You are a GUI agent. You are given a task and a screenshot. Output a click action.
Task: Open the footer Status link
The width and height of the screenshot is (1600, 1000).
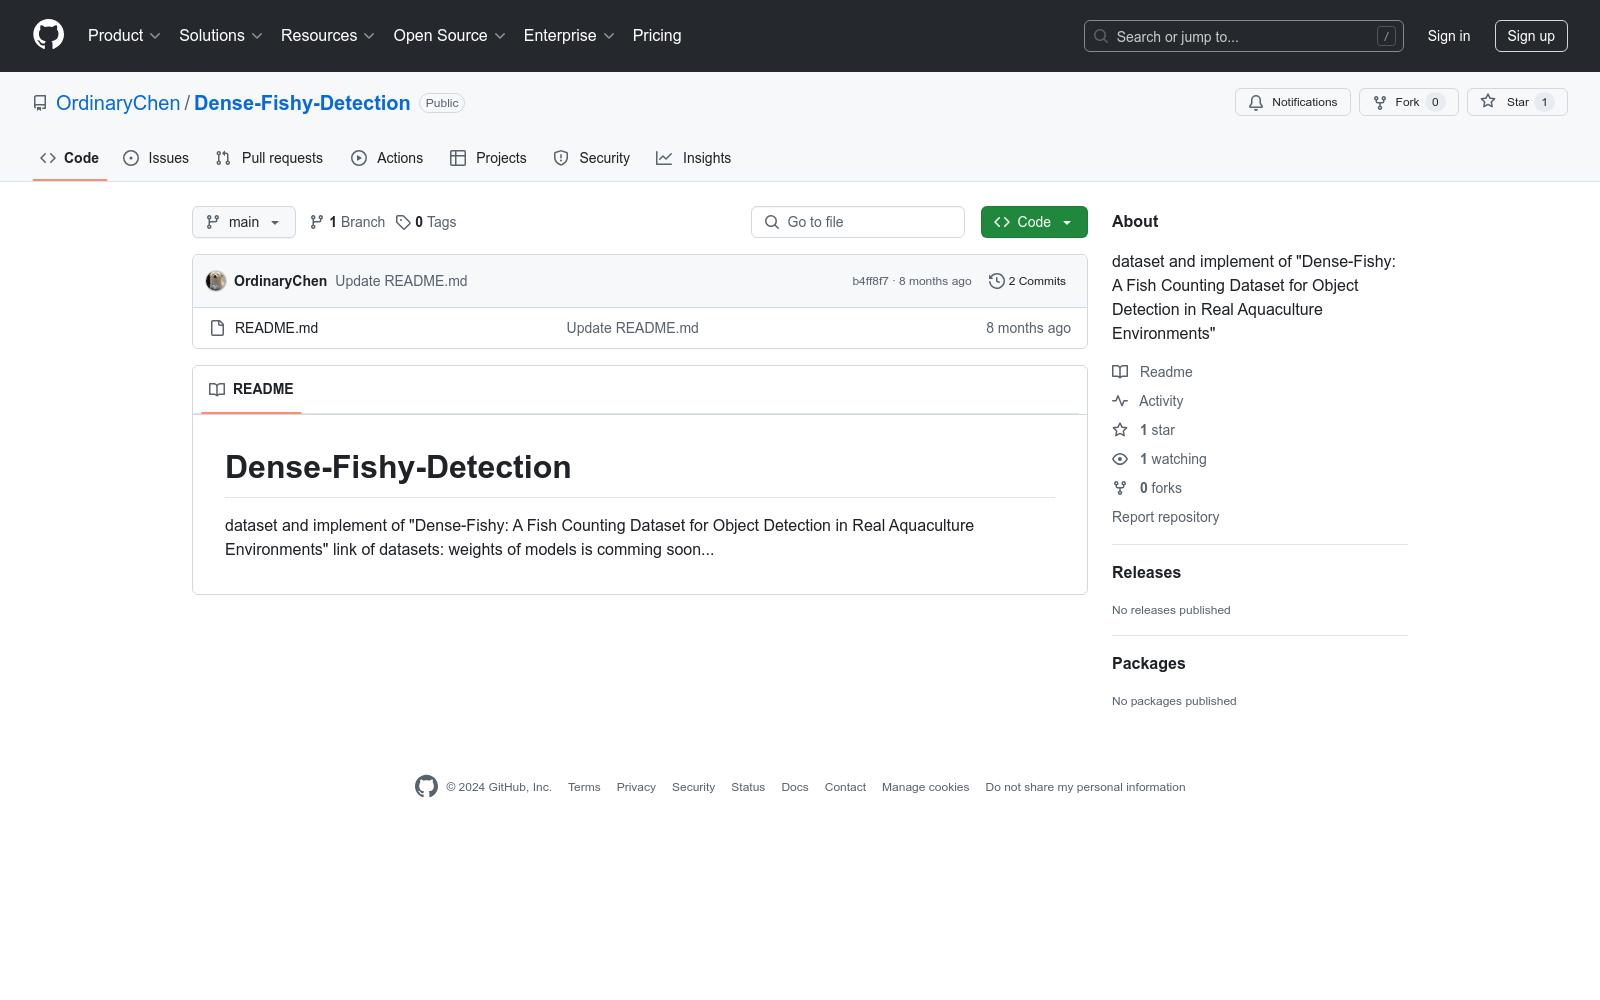point(748,787)
